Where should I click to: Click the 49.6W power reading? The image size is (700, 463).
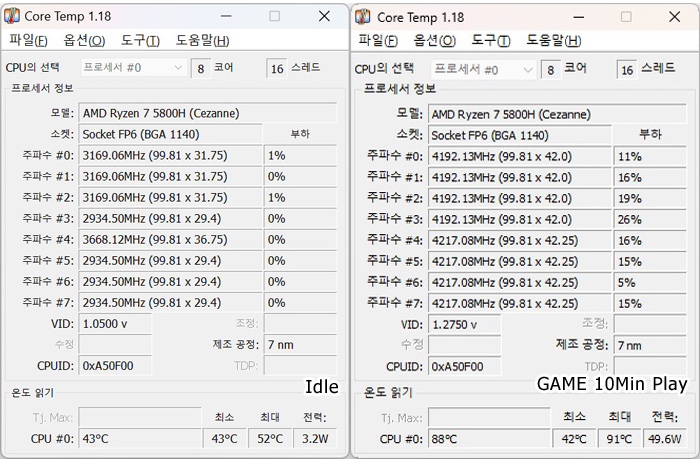coord(666,438)
